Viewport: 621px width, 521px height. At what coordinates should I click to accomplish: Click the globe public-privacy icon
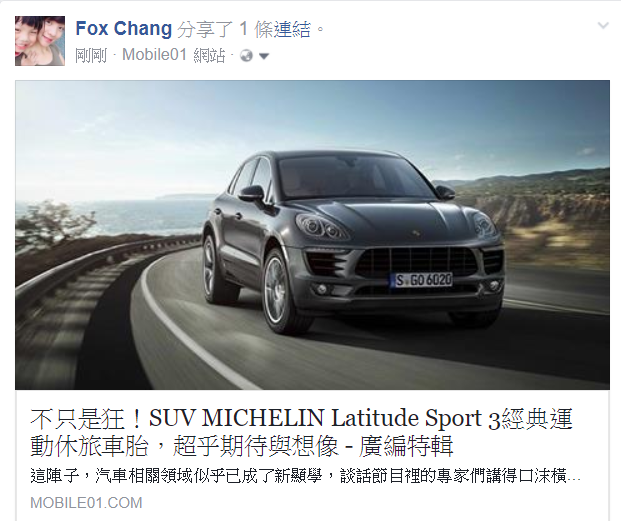tap(246, 56)
